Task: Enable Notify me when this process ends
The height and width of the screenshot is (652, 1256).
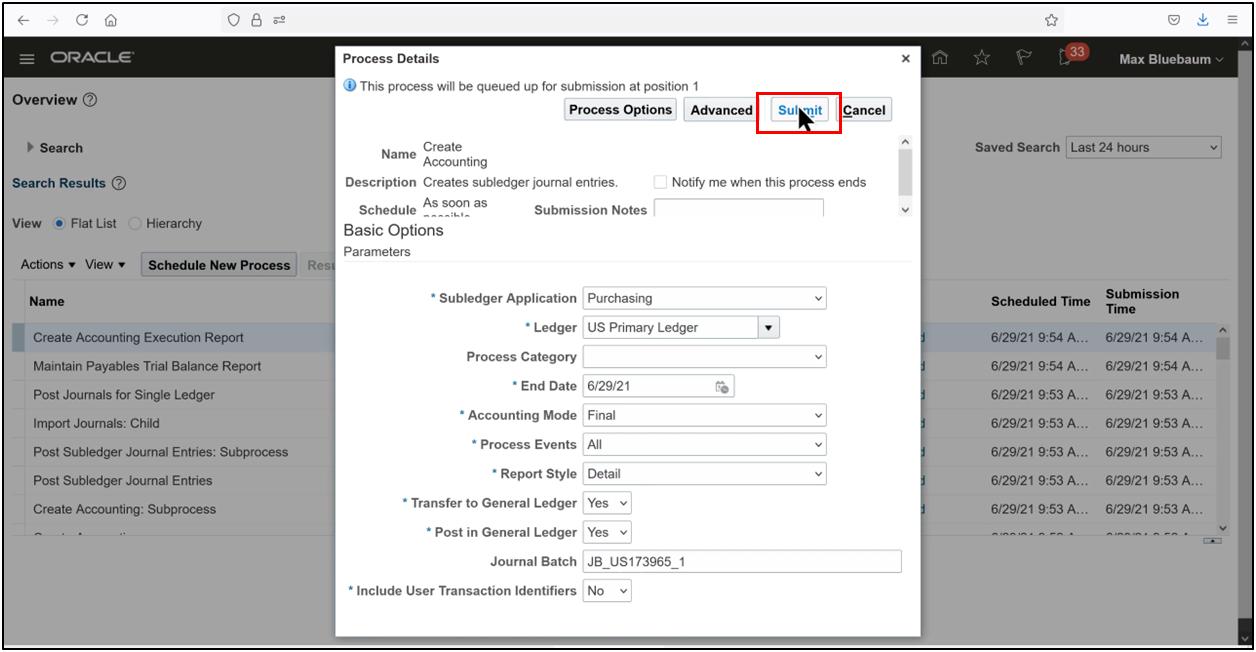Action: [x=659, y=181]
